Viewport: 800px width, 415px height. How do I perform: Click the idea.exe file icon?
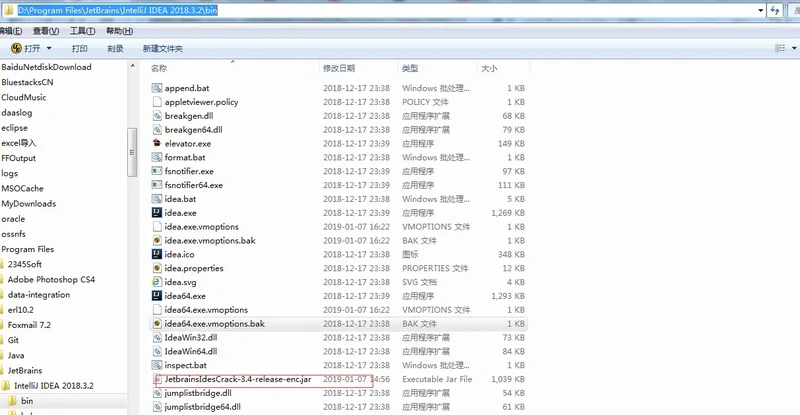tap(157, 213)
